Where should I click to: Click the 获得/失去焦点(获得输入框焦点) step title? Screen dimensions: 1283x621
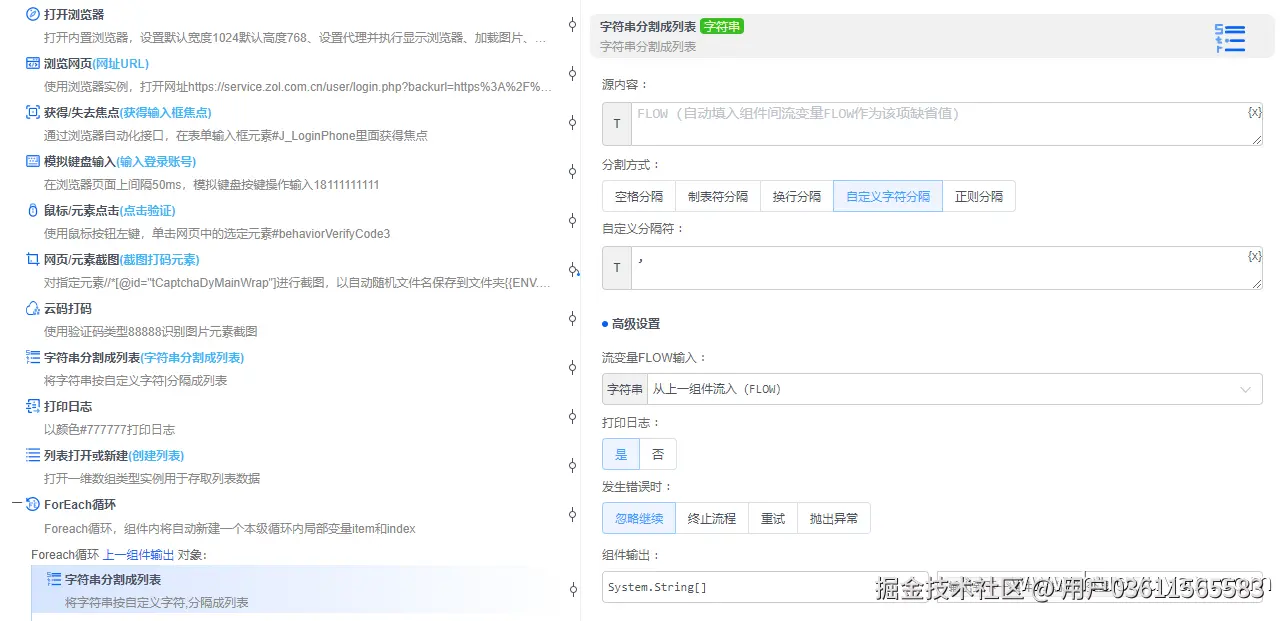(128, 112)
